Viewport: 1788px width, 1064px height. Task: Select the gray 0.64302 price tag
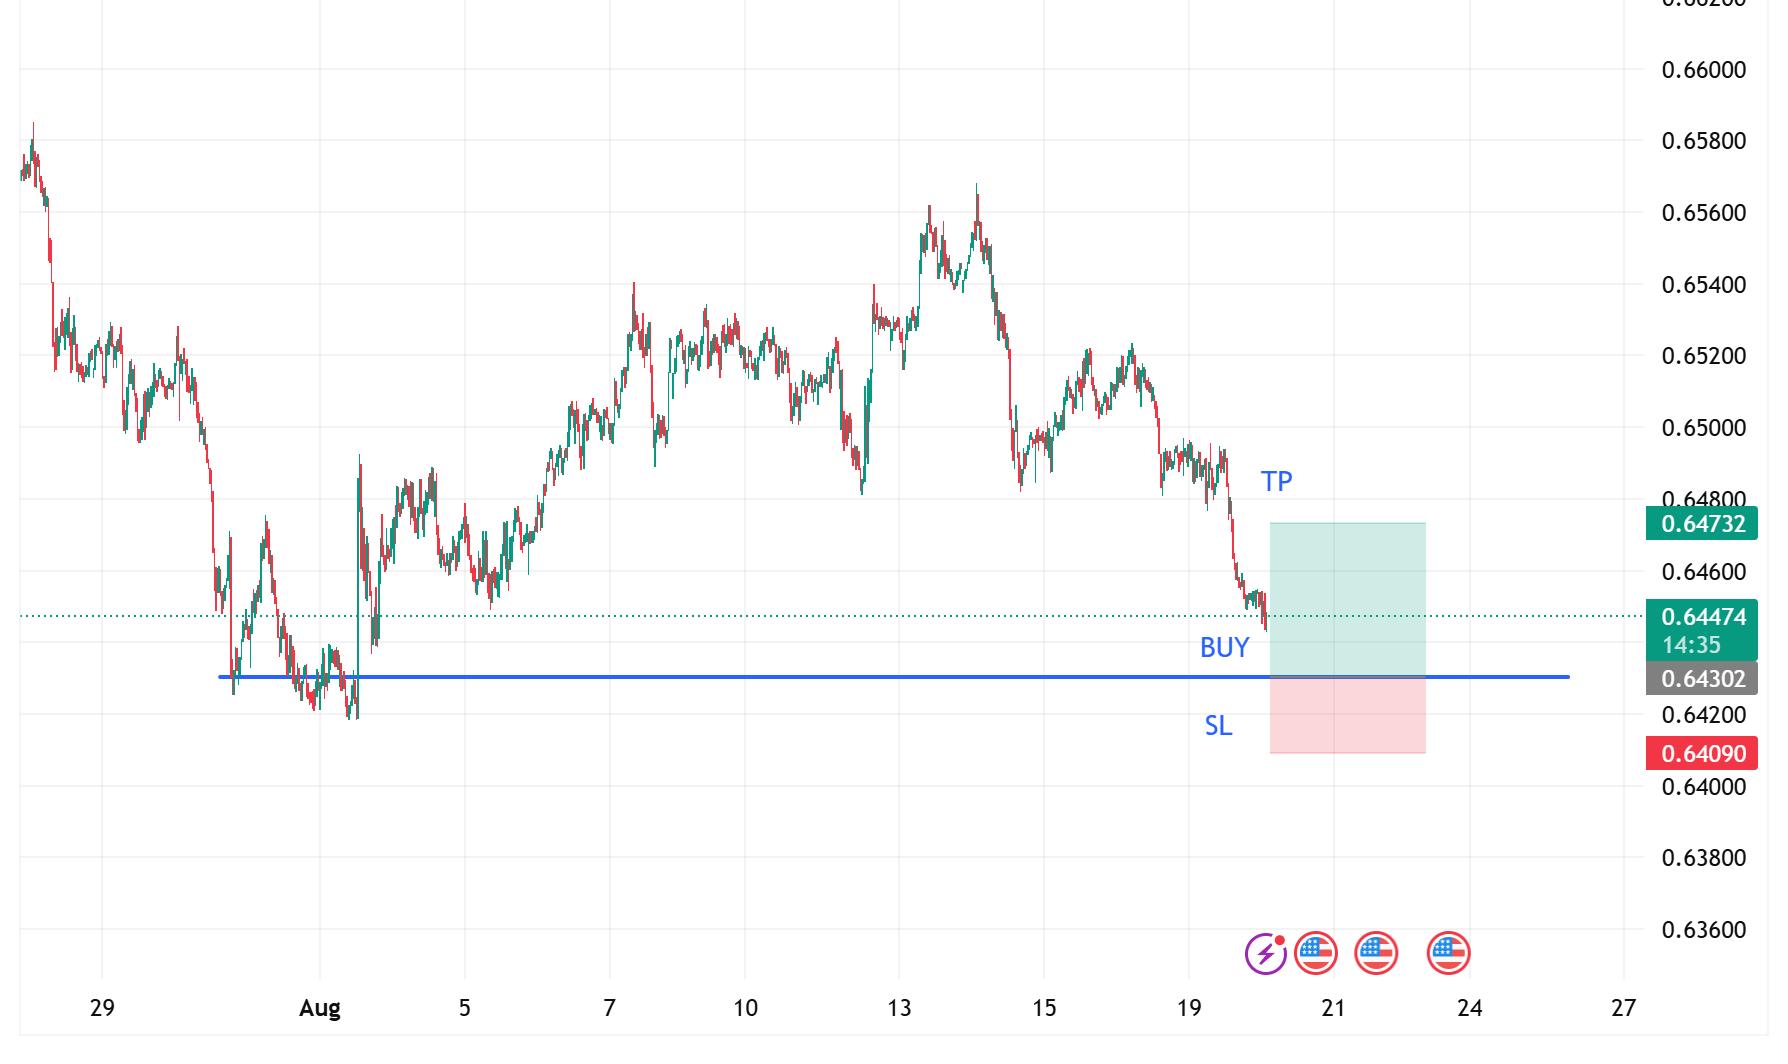1702,679
